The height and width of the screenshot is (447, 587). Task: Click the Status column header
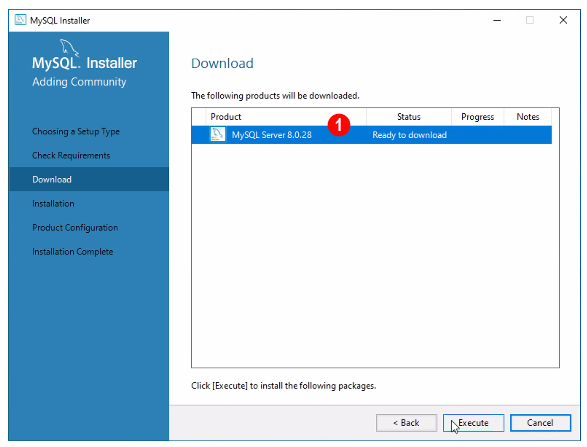tap(409, 117)
